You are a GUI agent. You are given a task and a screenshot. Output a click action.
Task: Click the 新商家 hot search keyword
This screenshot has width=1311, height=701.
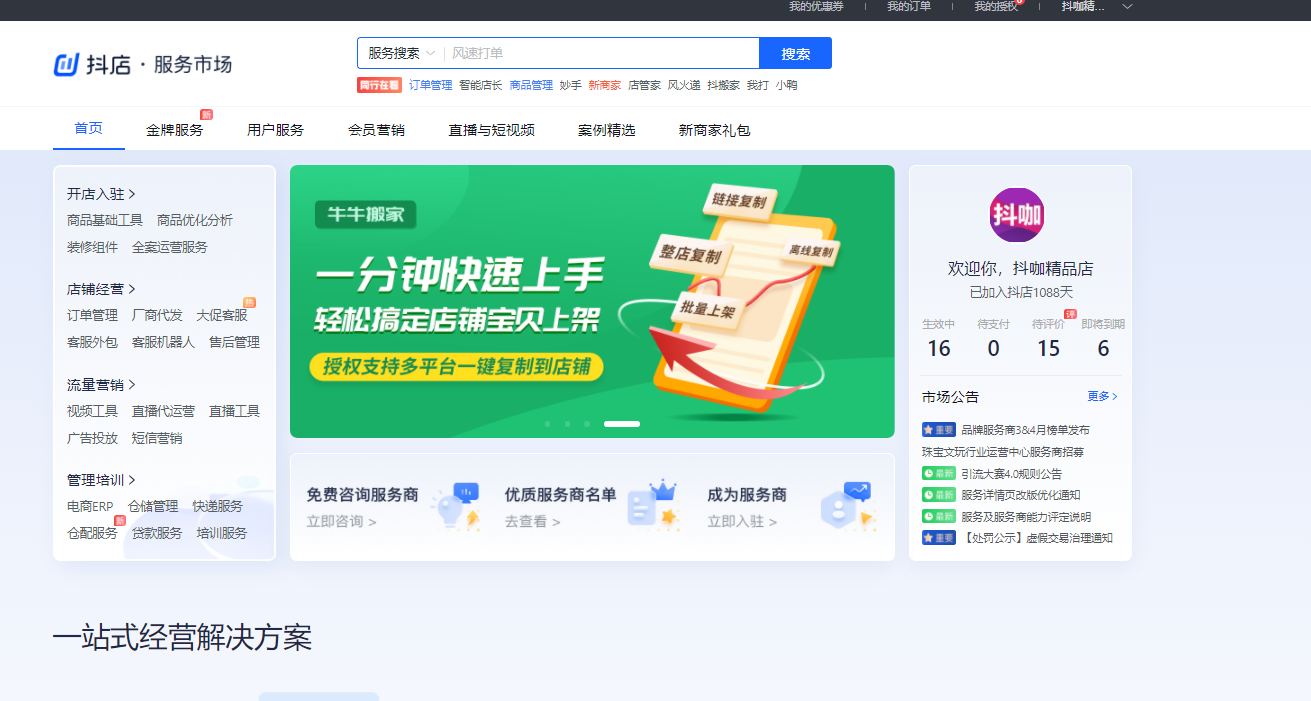tap(604, 85)
